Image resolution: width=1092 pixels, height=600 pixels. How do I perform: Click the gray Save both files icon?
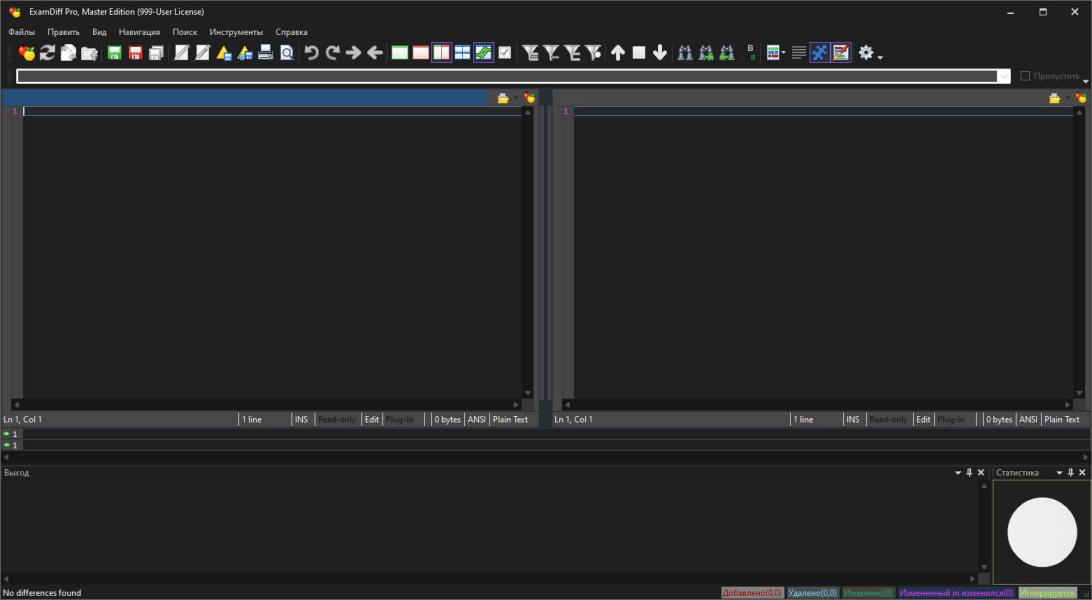(x=156, y=53)
